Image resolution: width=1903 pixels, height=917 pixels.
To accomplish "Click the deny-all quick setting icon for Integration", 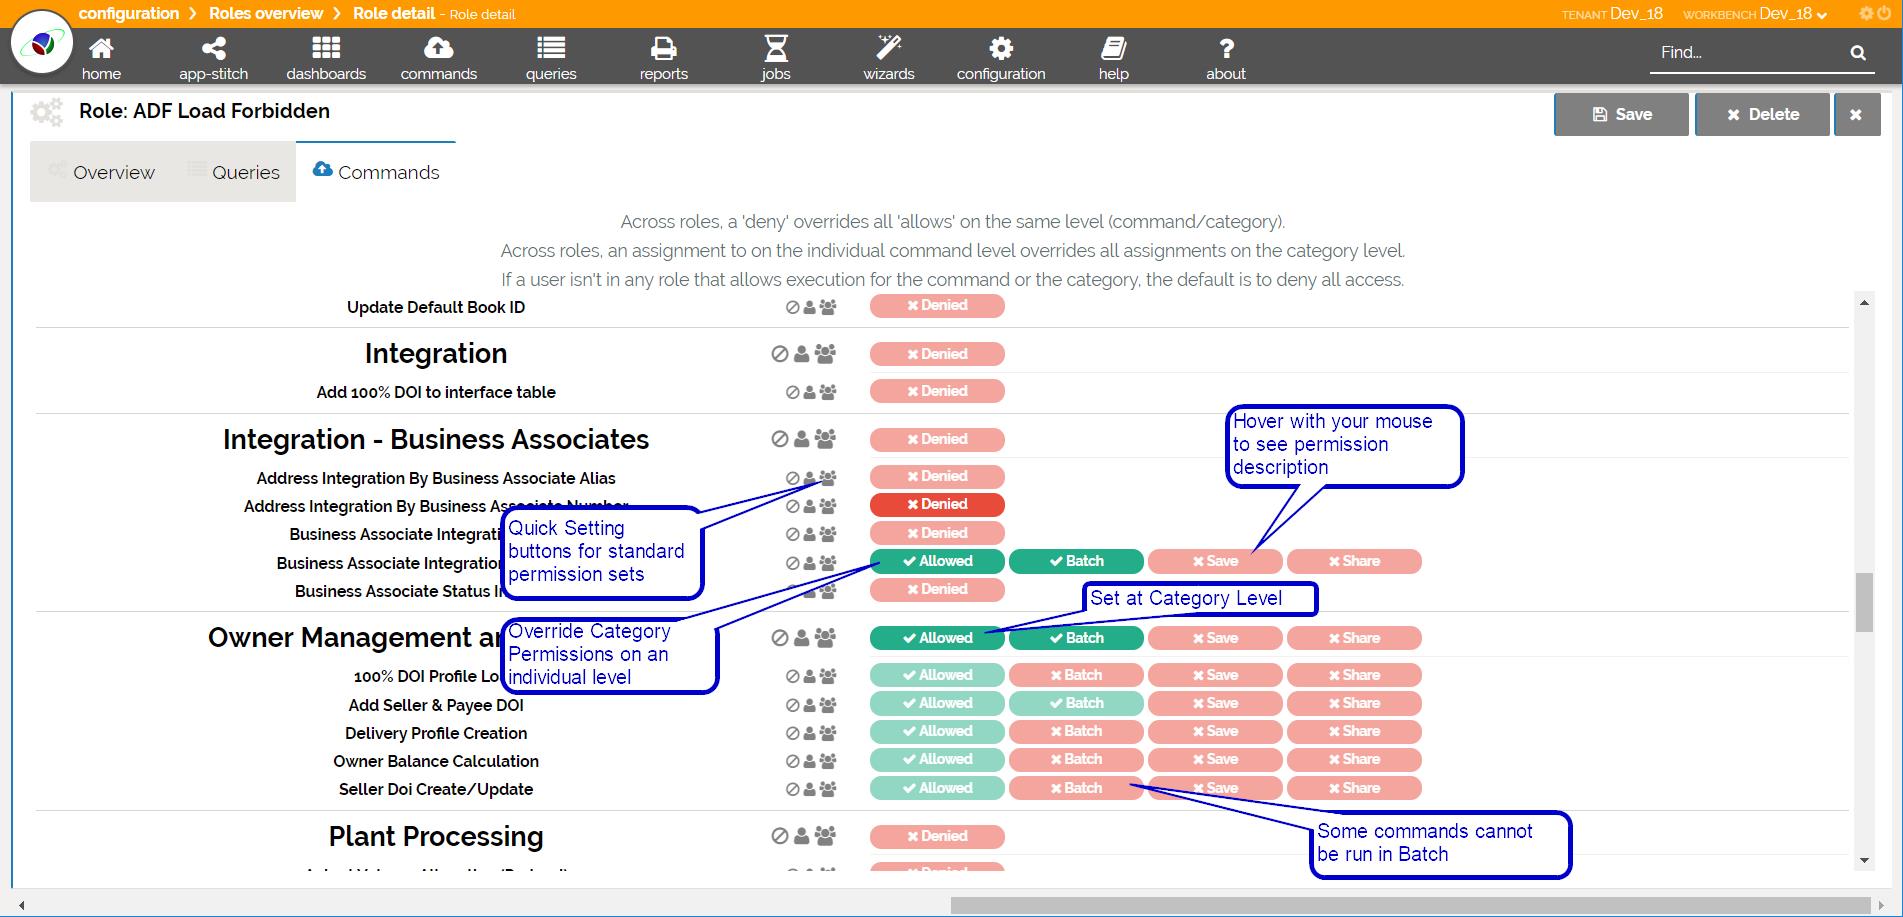I will click(780, 354).
